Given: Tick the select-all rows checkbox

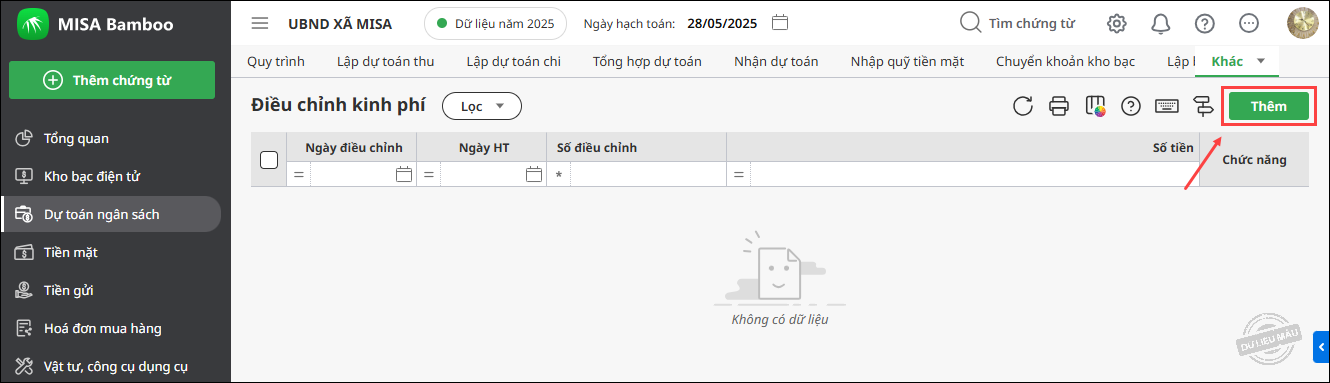Looking at the screenshot, I should click(x=269, y=159).
